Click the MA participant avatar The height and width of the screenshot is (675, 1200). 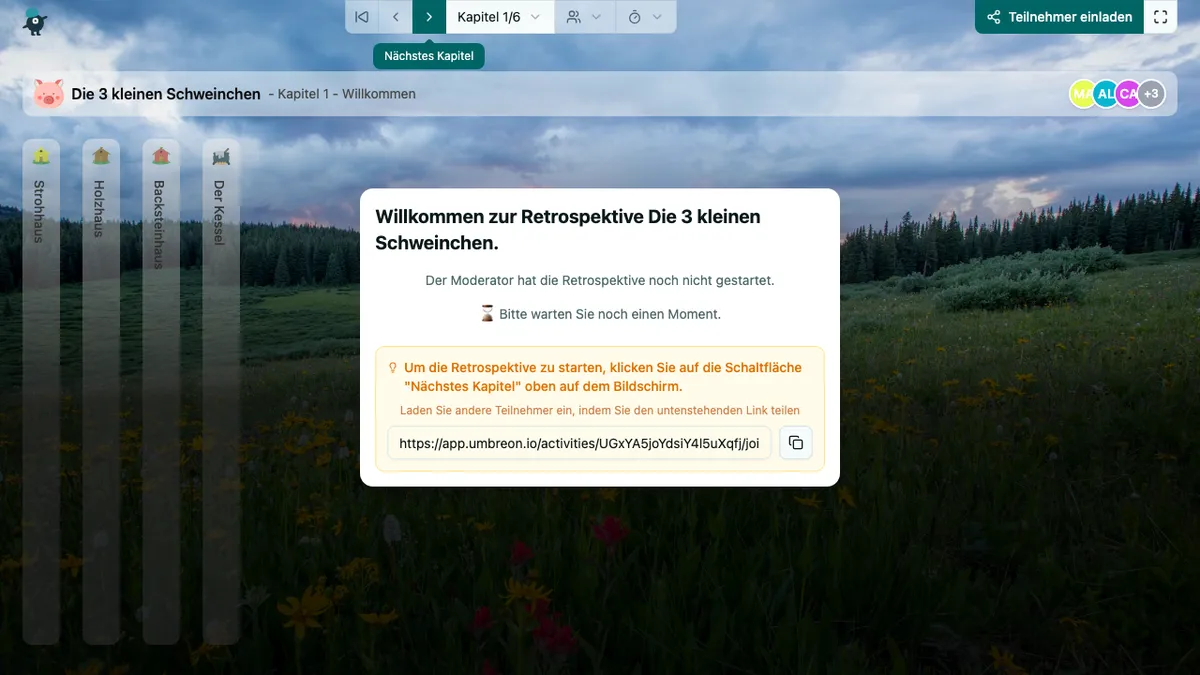(1082, 93)
